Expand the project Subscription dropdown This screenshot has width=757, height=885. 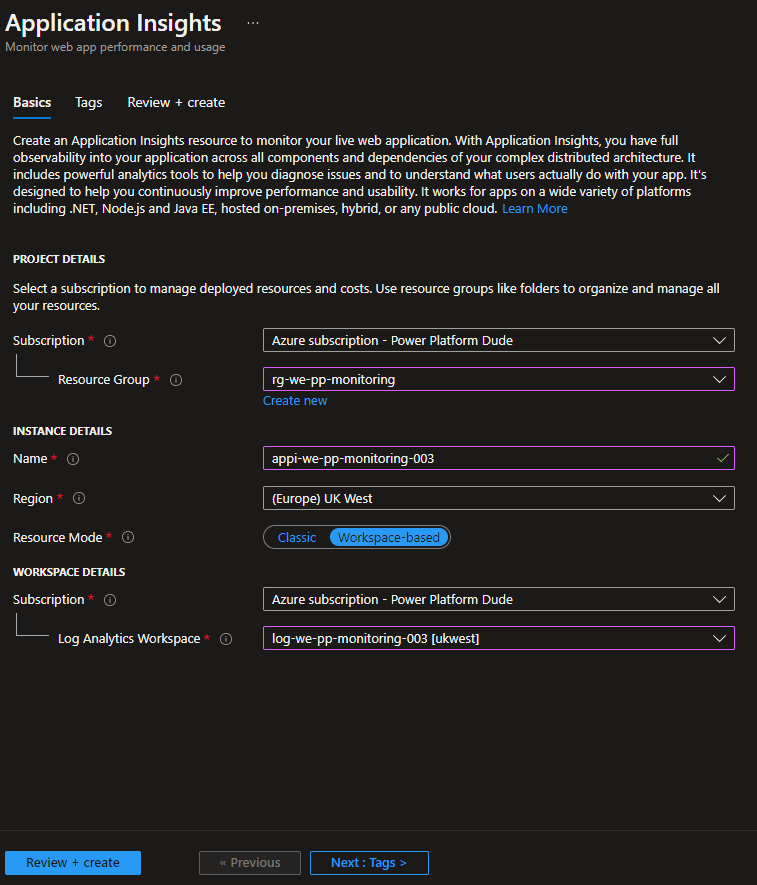(x=498, y=340)
